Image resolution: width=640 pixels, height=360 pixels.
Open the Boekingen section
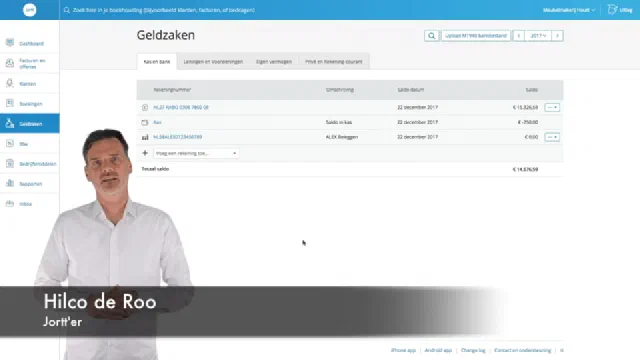click(x=31, y=104)
